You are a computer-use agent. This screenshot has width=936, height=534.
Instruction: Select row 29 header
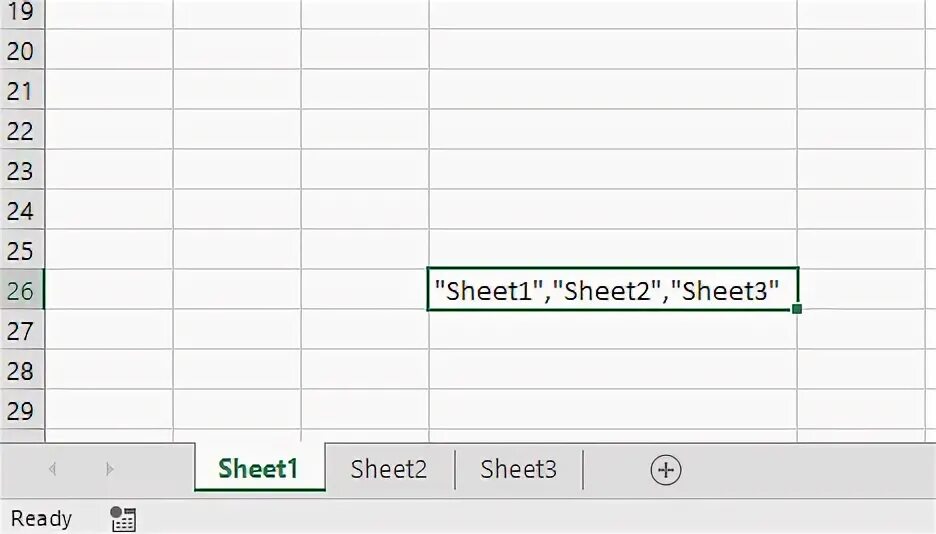(20, 410)
